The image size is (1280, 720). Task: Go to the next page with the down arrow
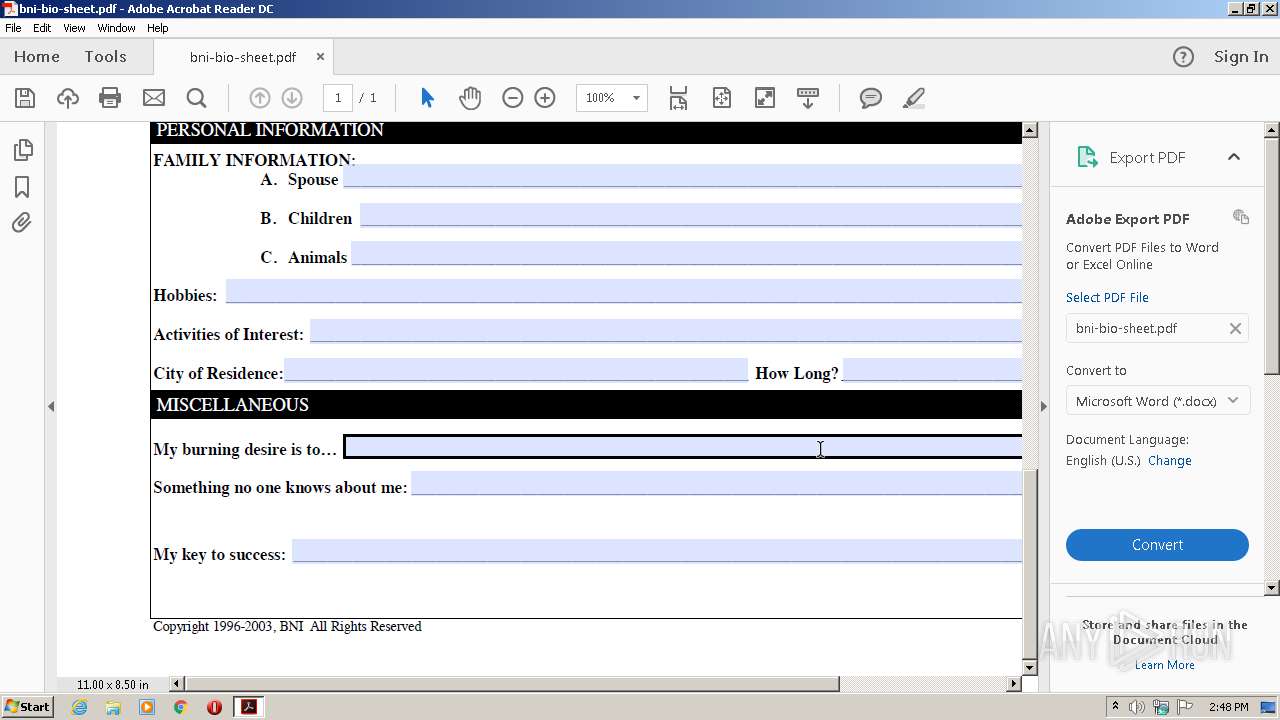click(x=292, y=98)
